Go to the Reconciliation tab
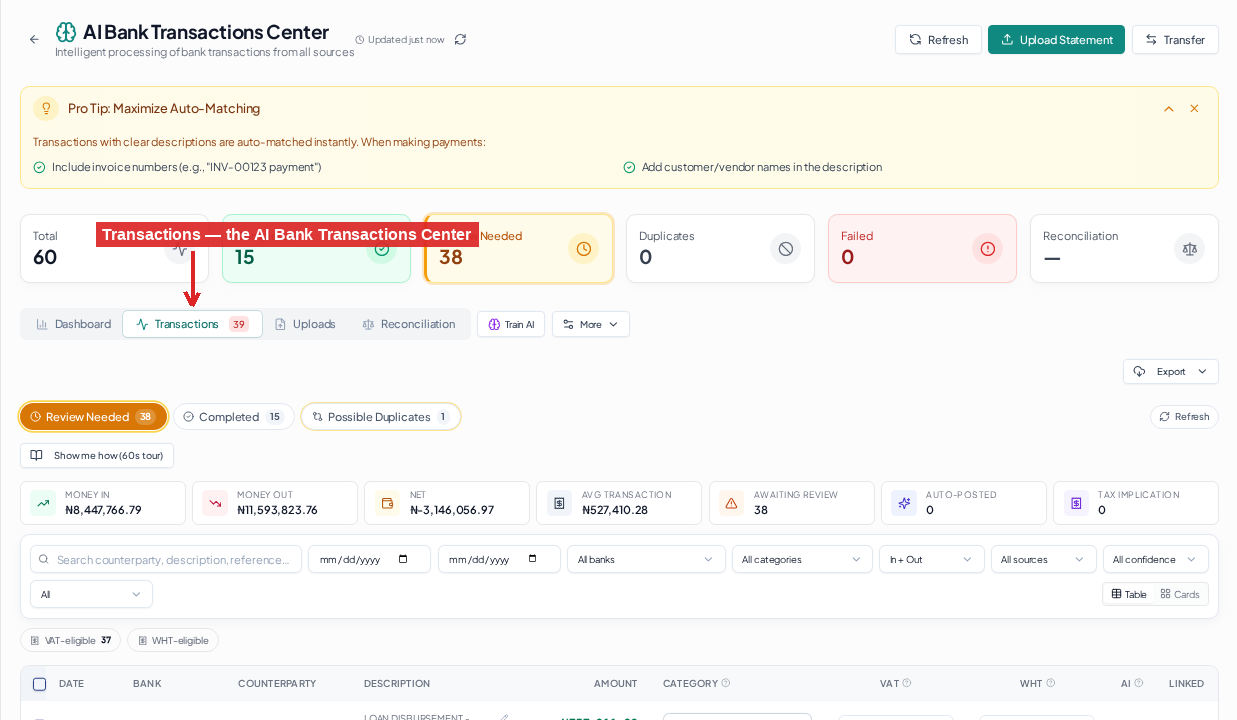The image size is (1237, 720). point(408,324)
